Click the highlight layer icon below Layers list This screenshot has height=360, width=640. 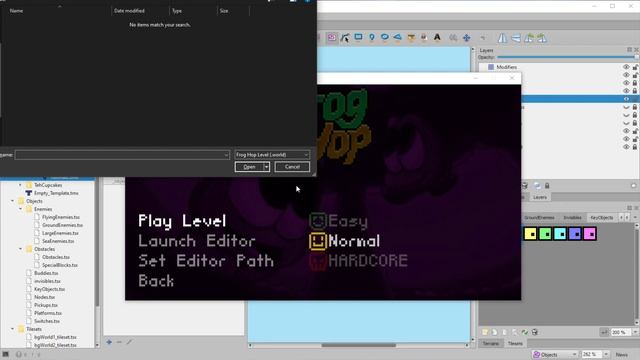tap(537, 186)
